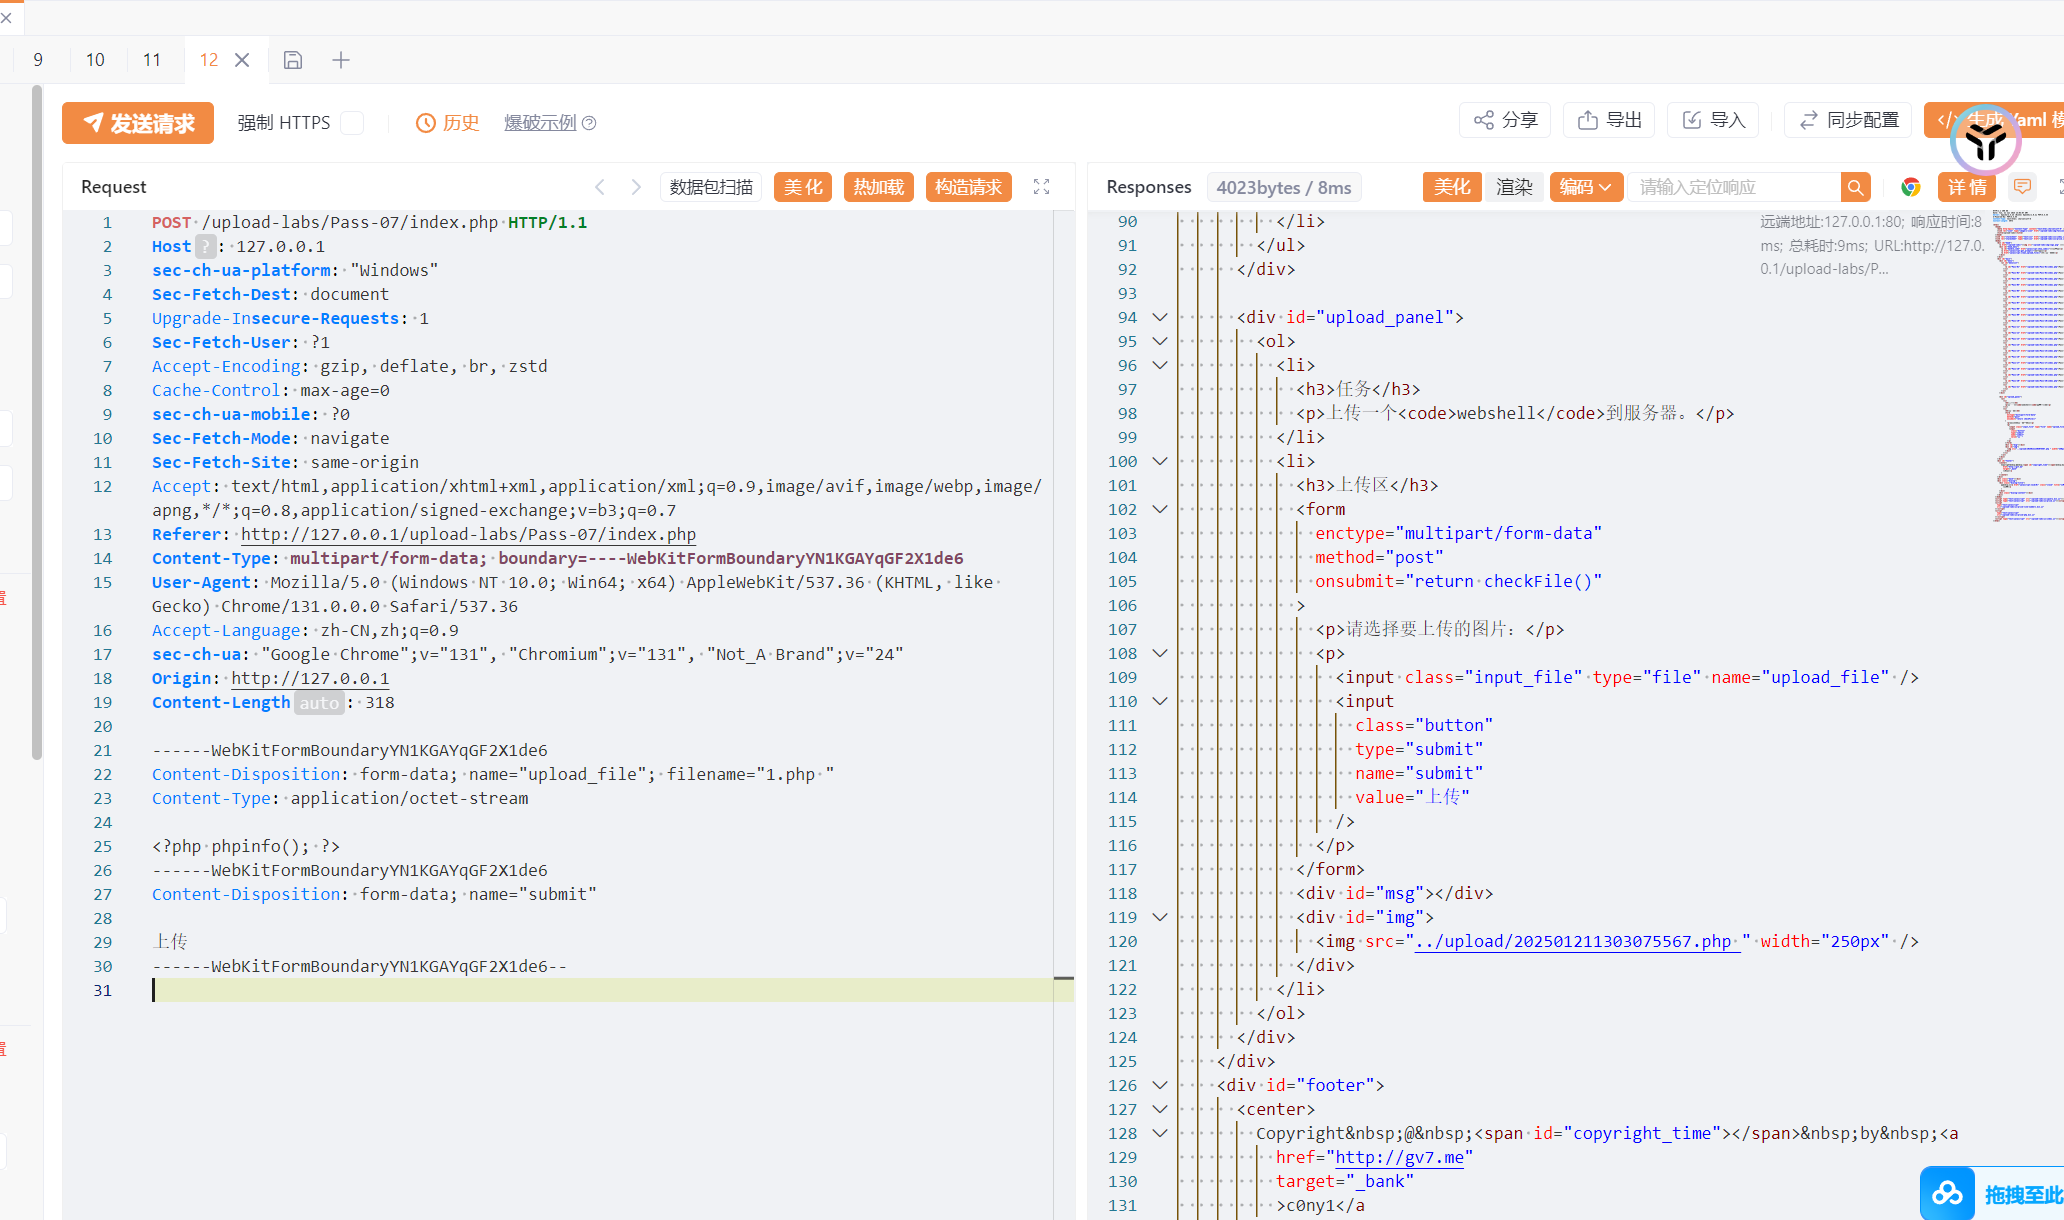Focus the 请输入定位响应 search field

pyautogui.click(x=1734, y=187)
